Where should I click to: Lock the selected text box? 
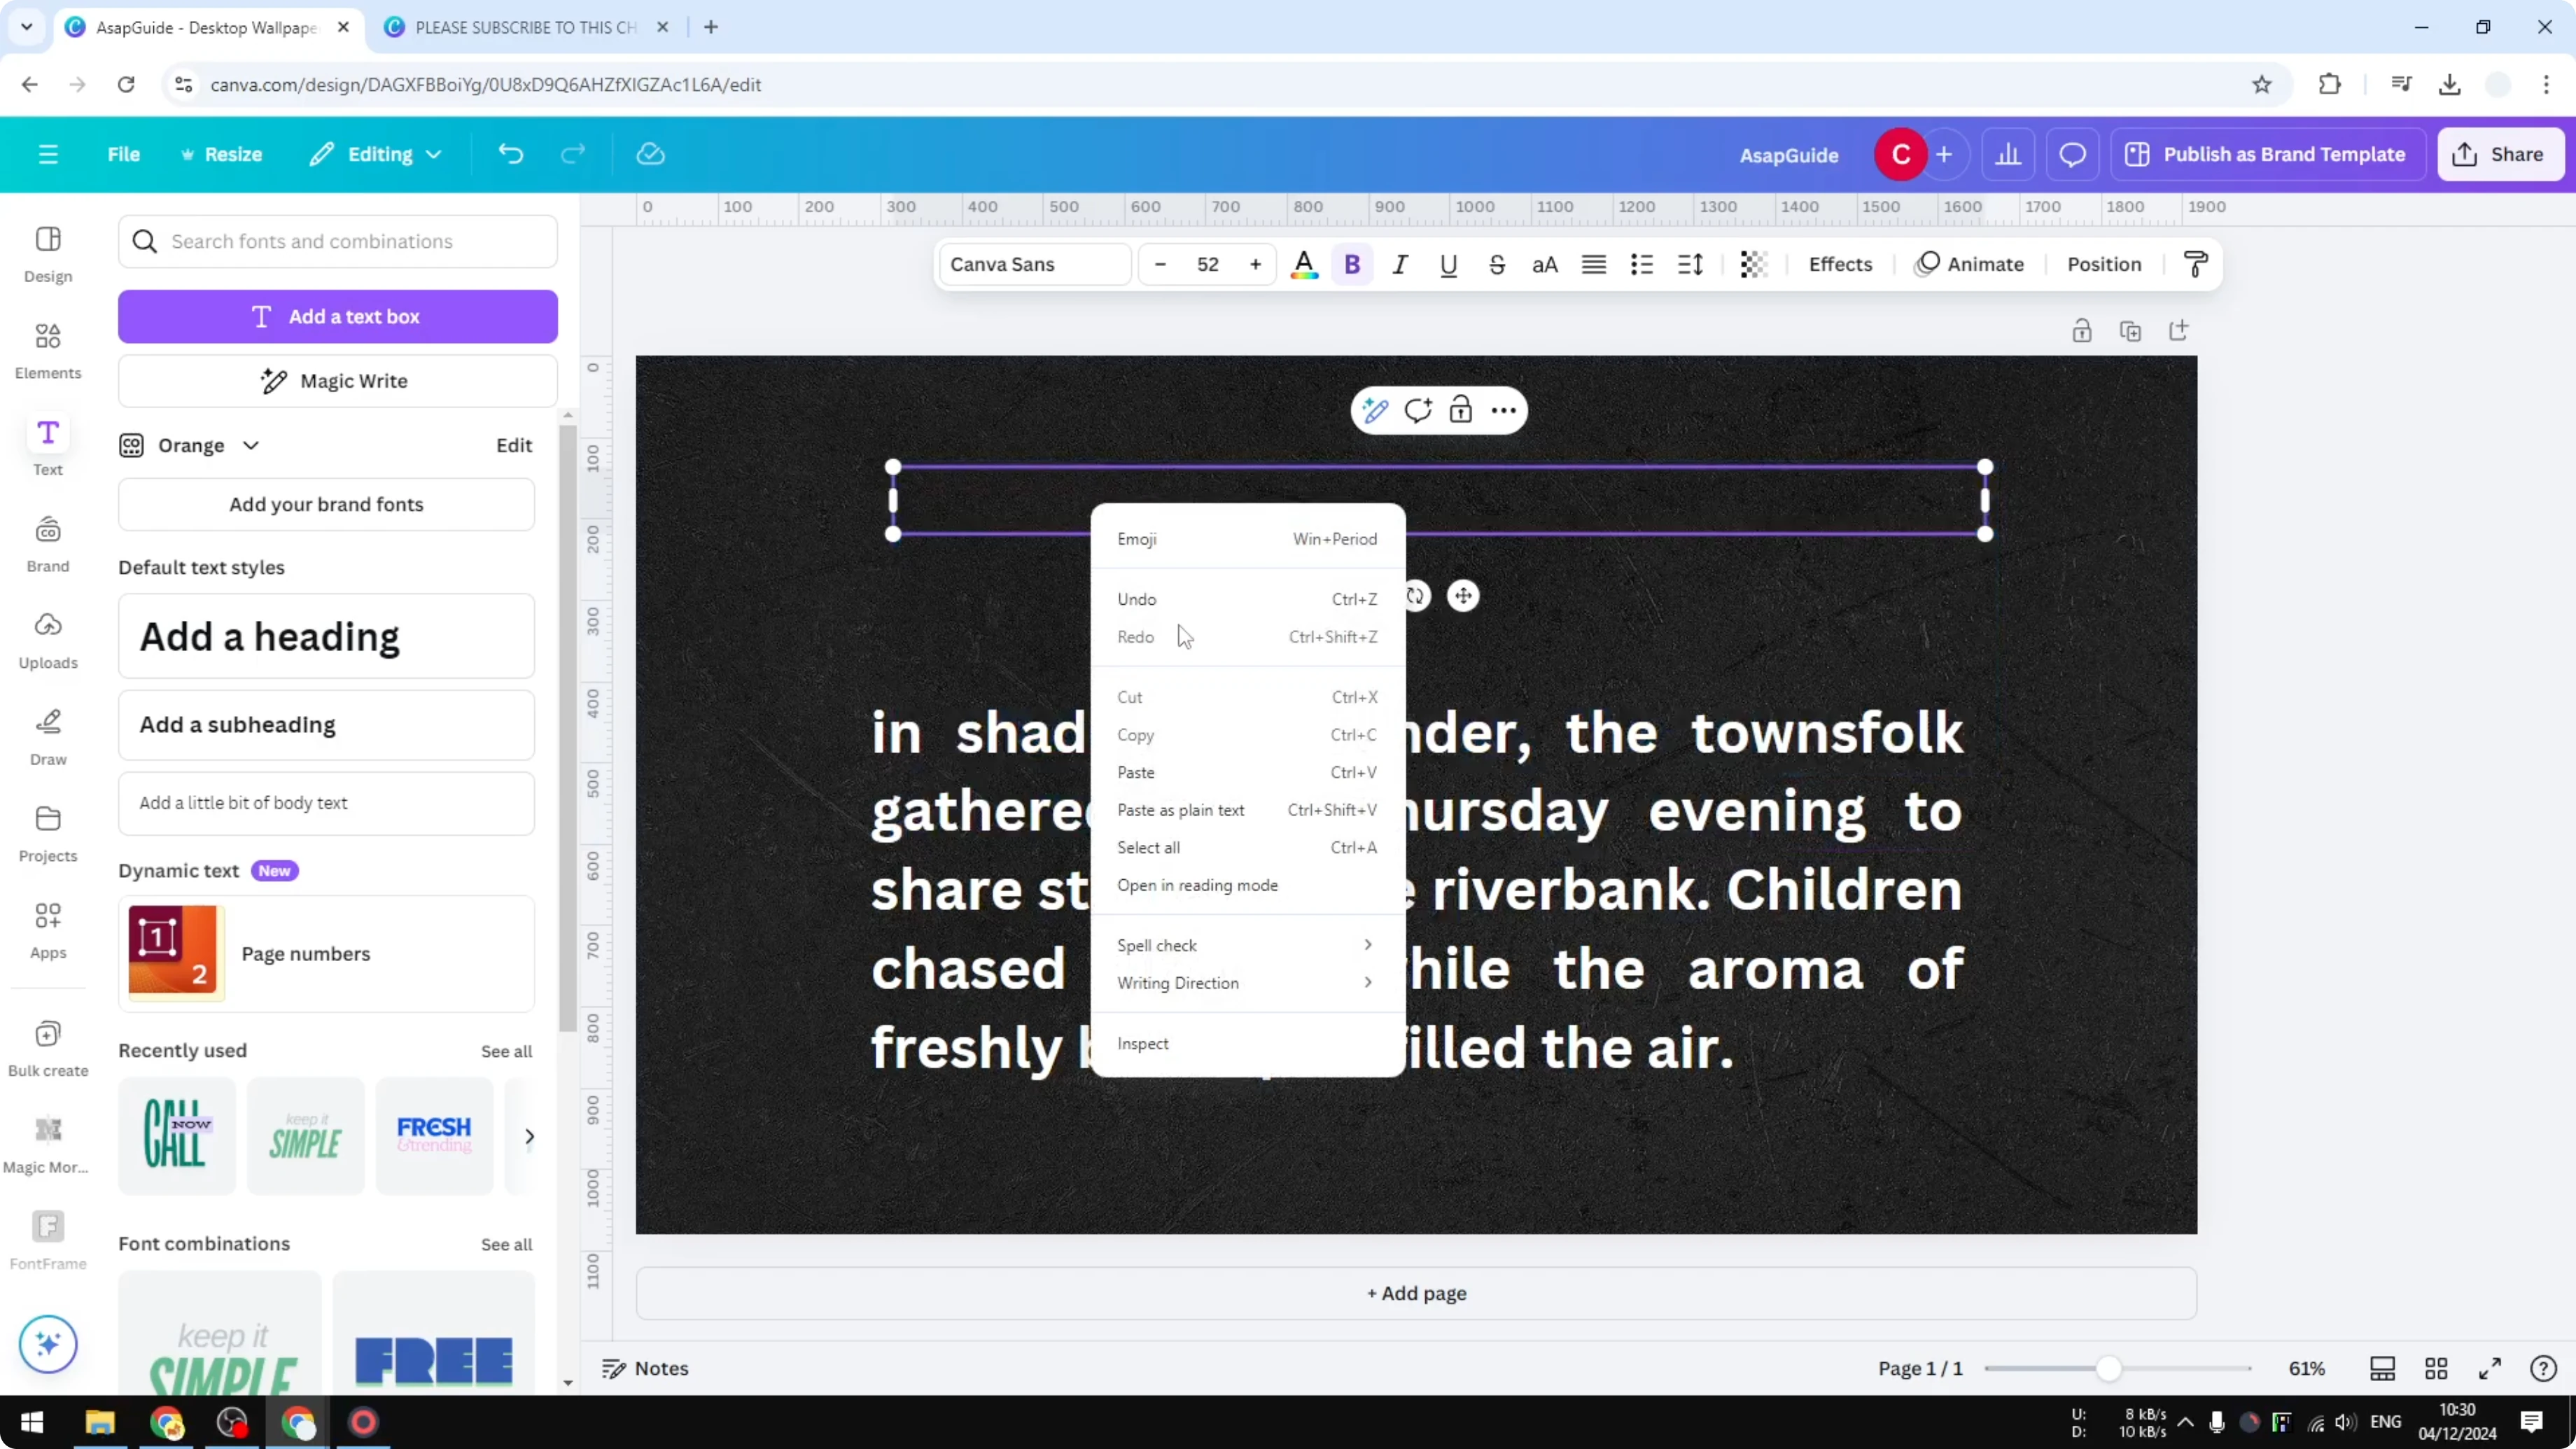click(x=1460, y=410)
